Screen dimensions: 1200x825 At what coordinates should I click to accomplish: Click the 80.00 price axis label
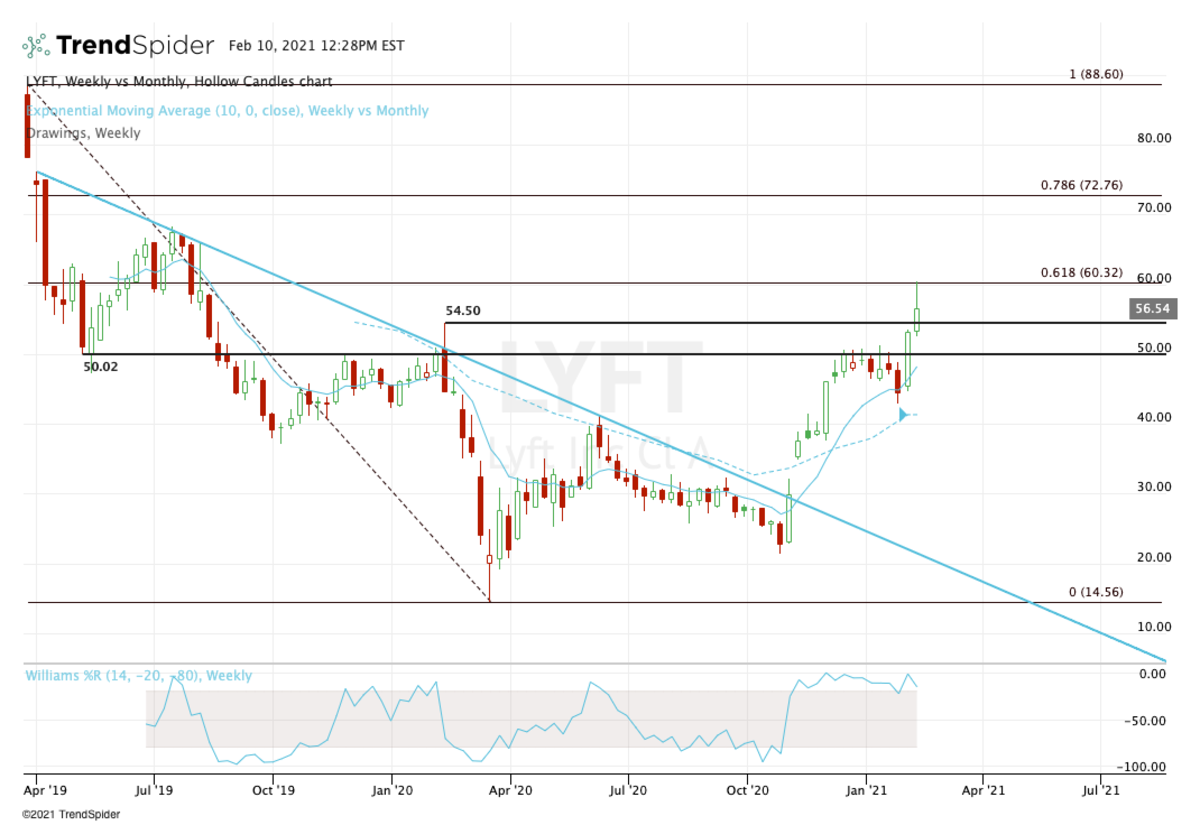pos(1154,138)
